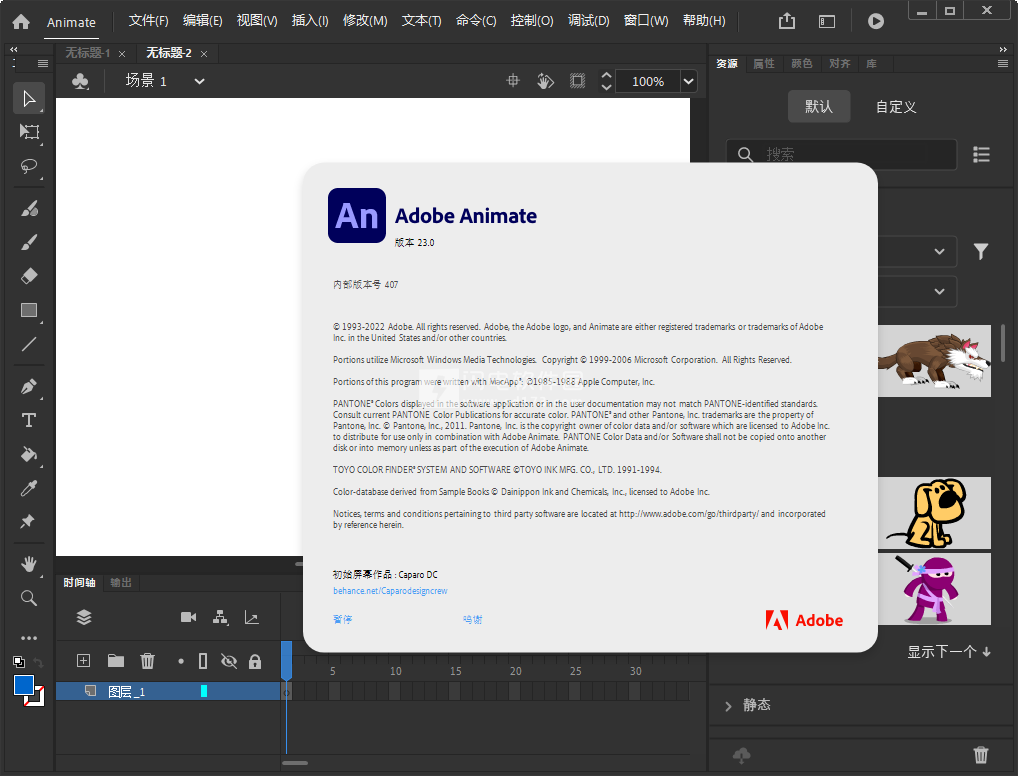Click the 默认 button in Assets

[x=819, y=106]
